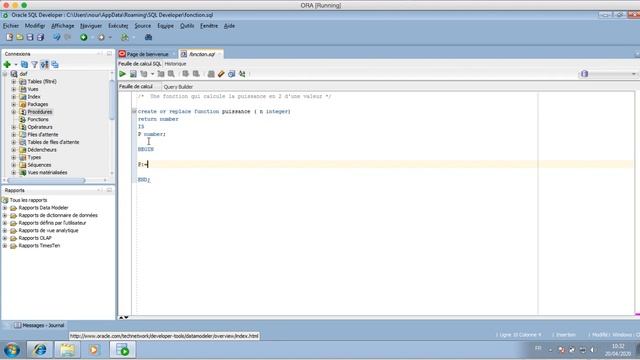The image size is (640, 360).
Task: Click the Filter funnel icon in Connexions
Action: tap(34, 64)
